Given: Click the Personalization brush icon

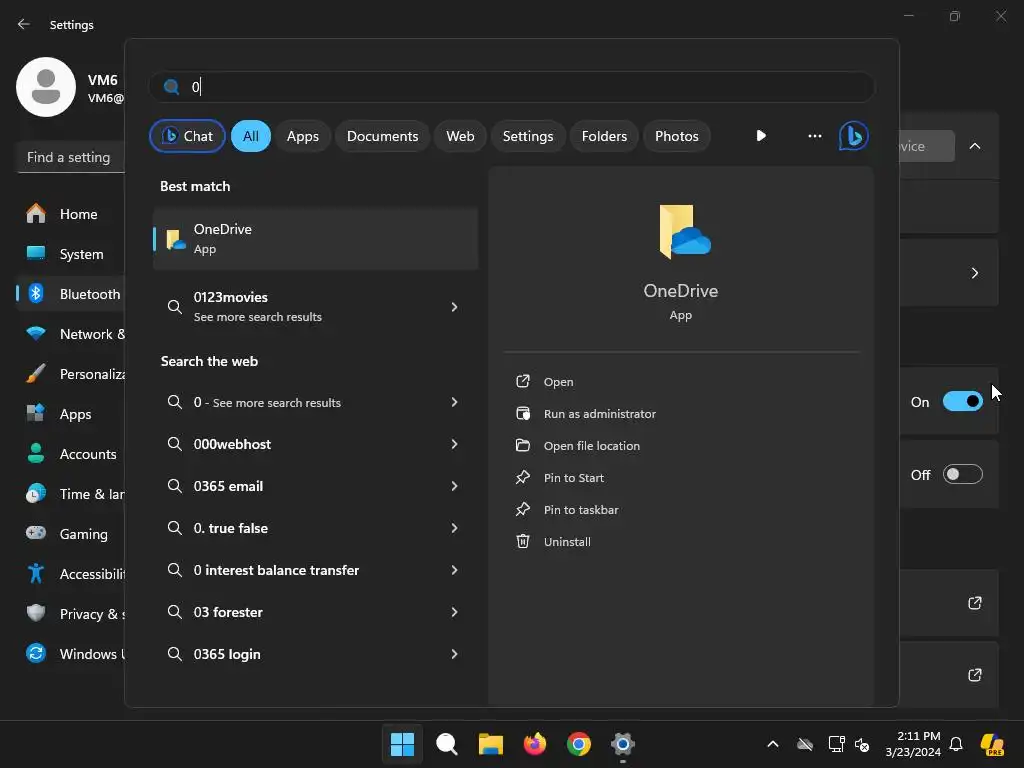Looking at the screenshot, I should click(36, 374).
